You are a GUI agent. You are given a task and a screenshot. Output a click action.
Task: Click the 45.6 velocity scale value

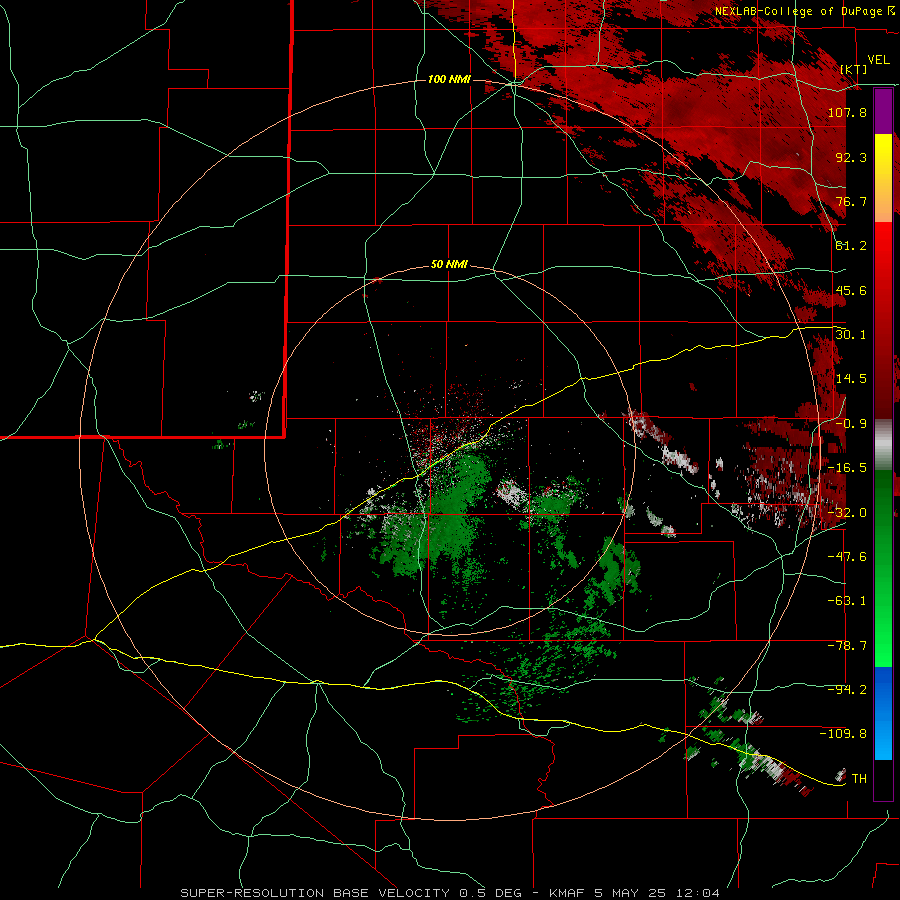(851, 290)
